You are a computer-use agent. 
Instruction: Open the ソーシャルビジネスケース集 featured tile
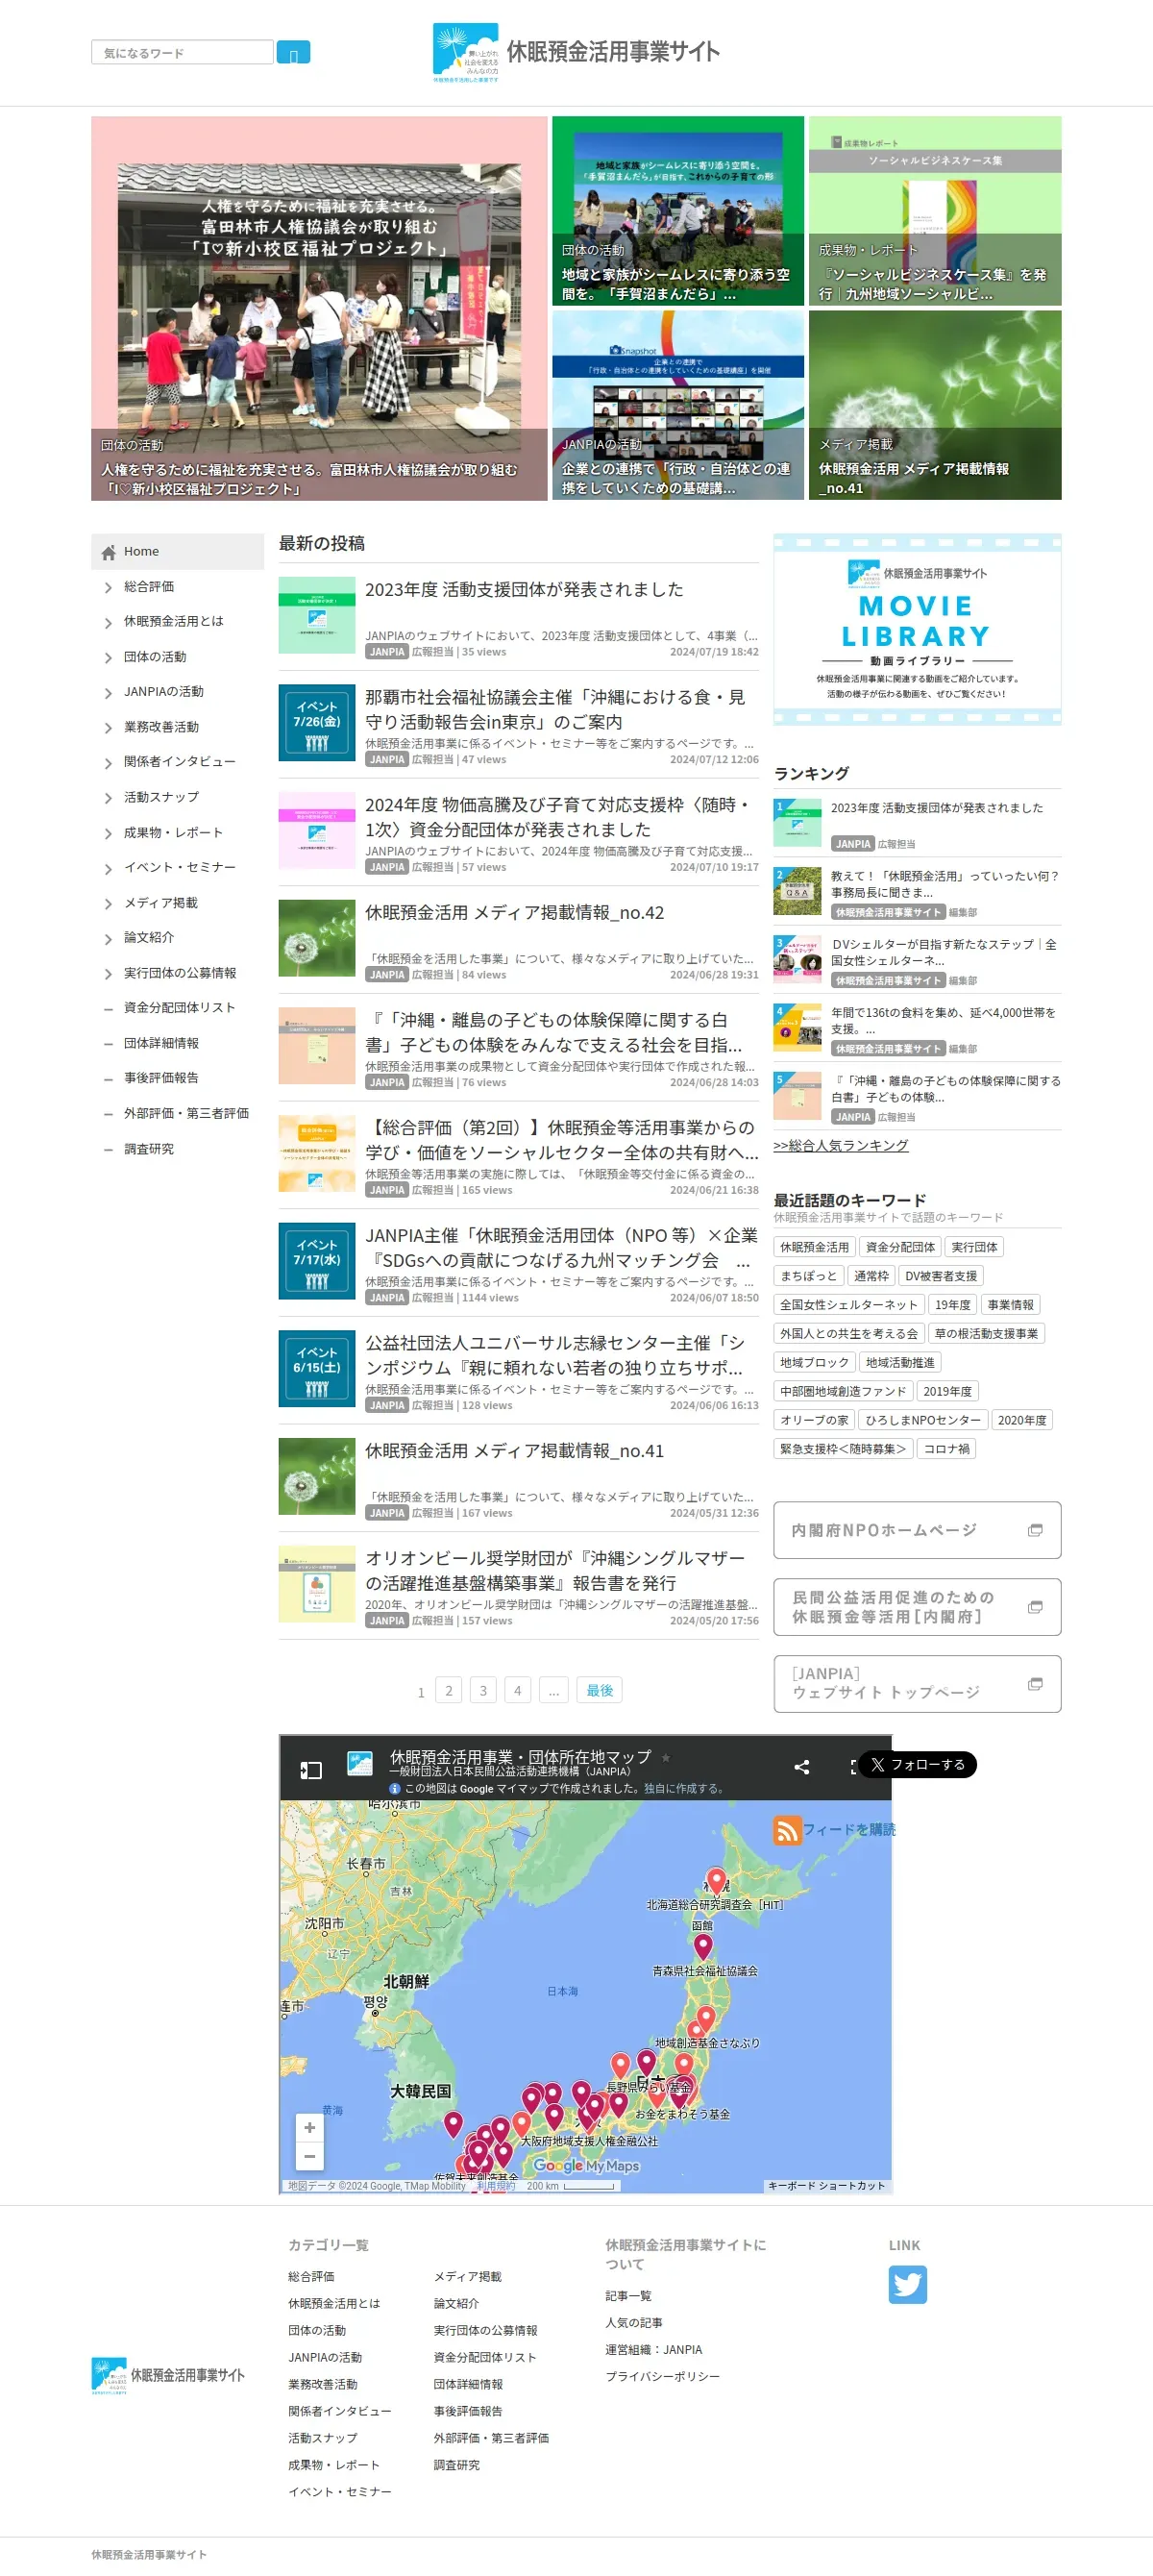[x=935, y=211]
